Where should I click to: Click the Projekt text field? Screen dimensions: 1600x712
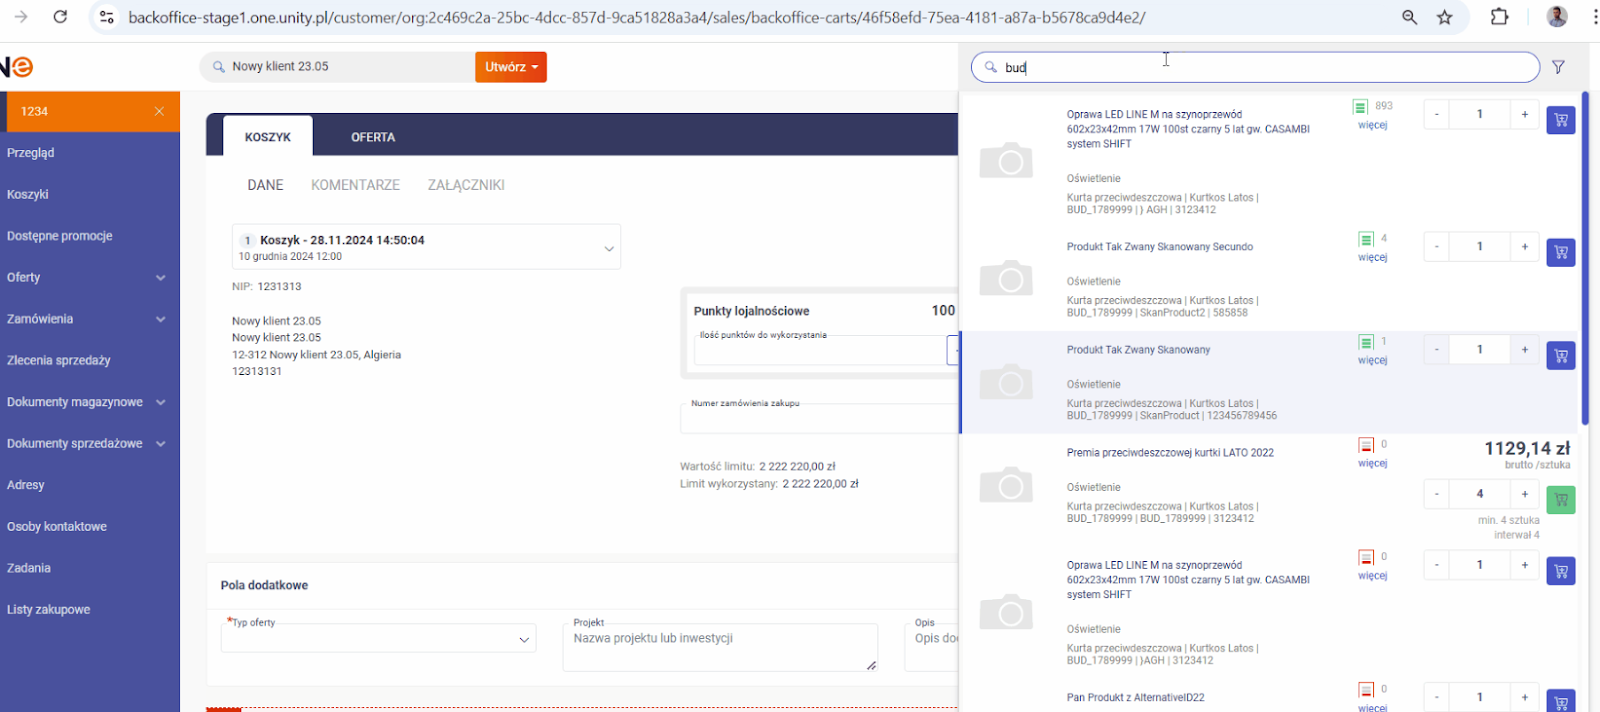coord(718,647)
